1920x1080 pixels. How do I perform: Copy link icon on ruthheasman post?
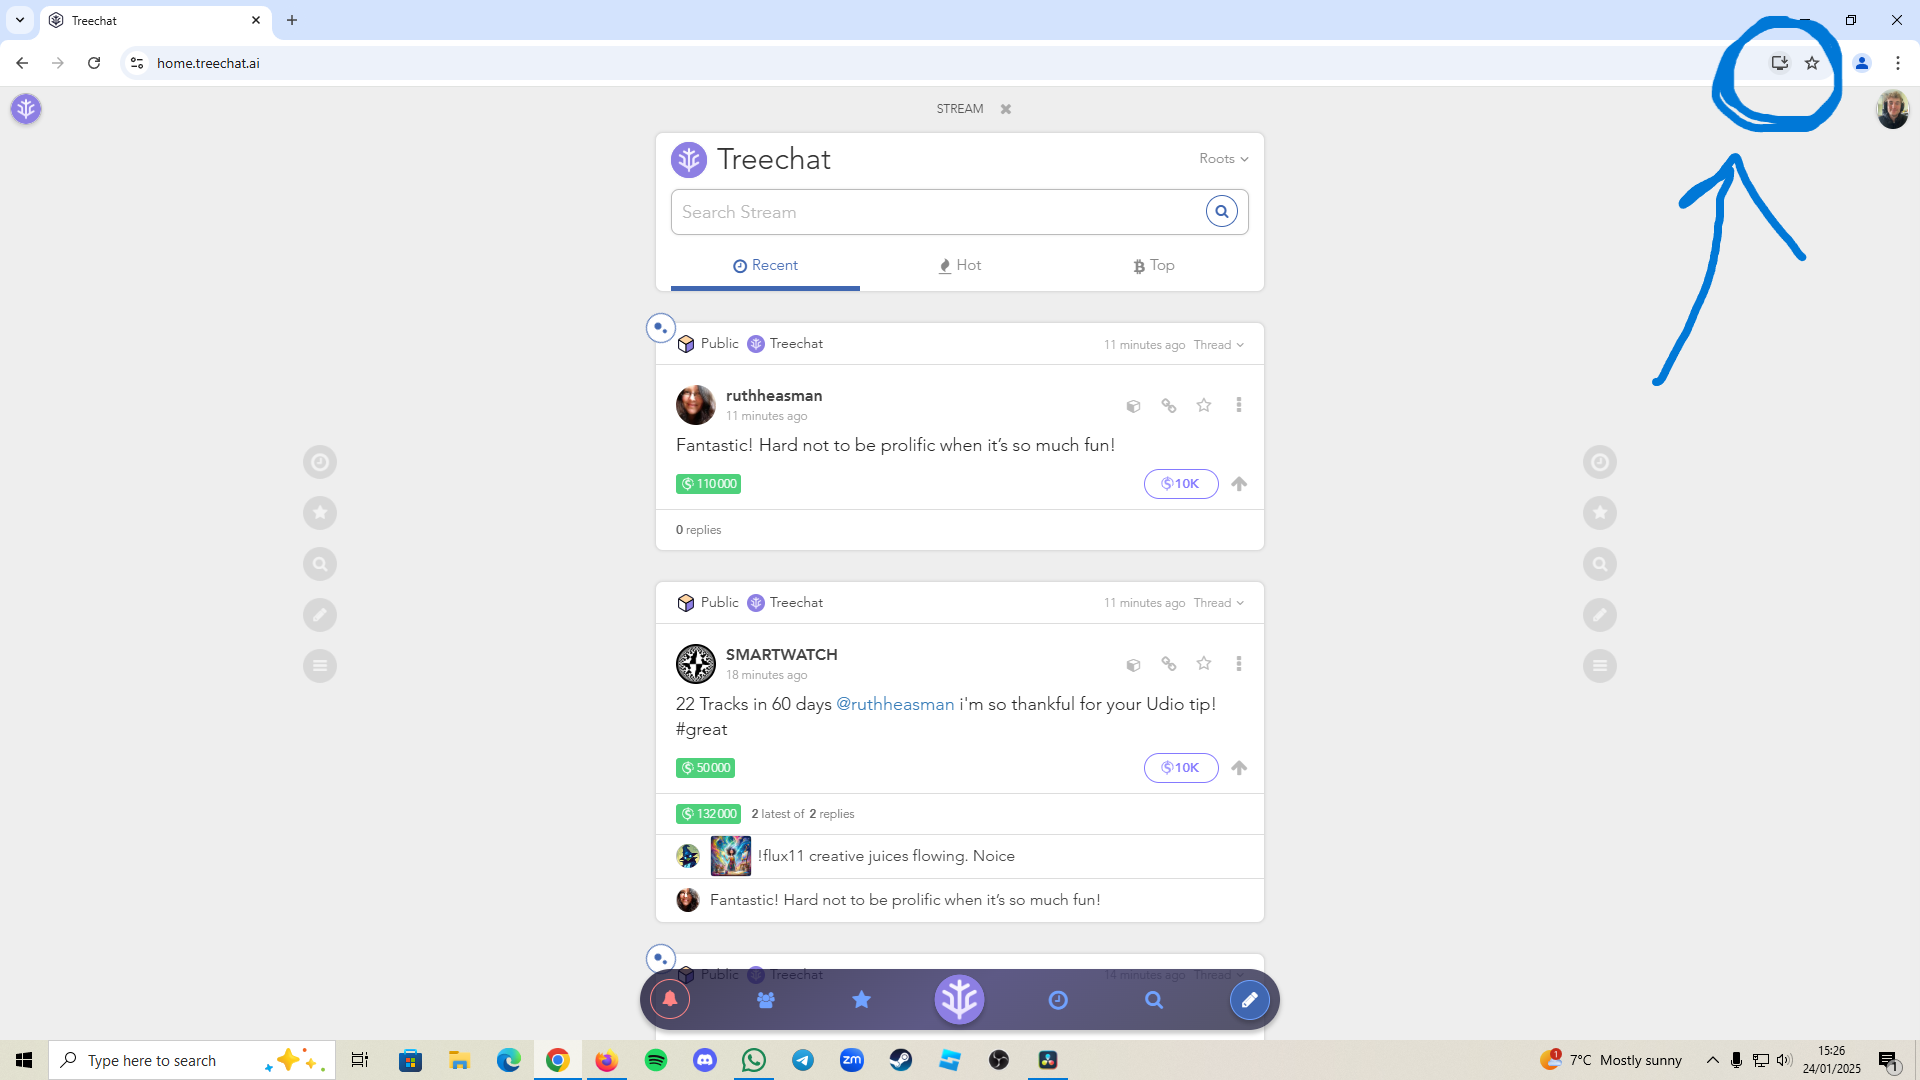tap(1168, 405)
